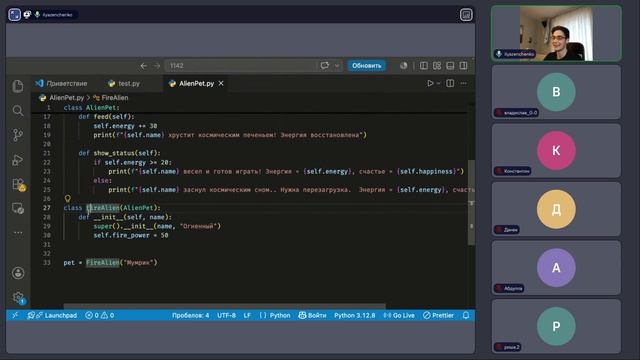This screenshot has width=640, height=360.
Task: Click the FireAlien breadcrumb
Action: point(111,98)
